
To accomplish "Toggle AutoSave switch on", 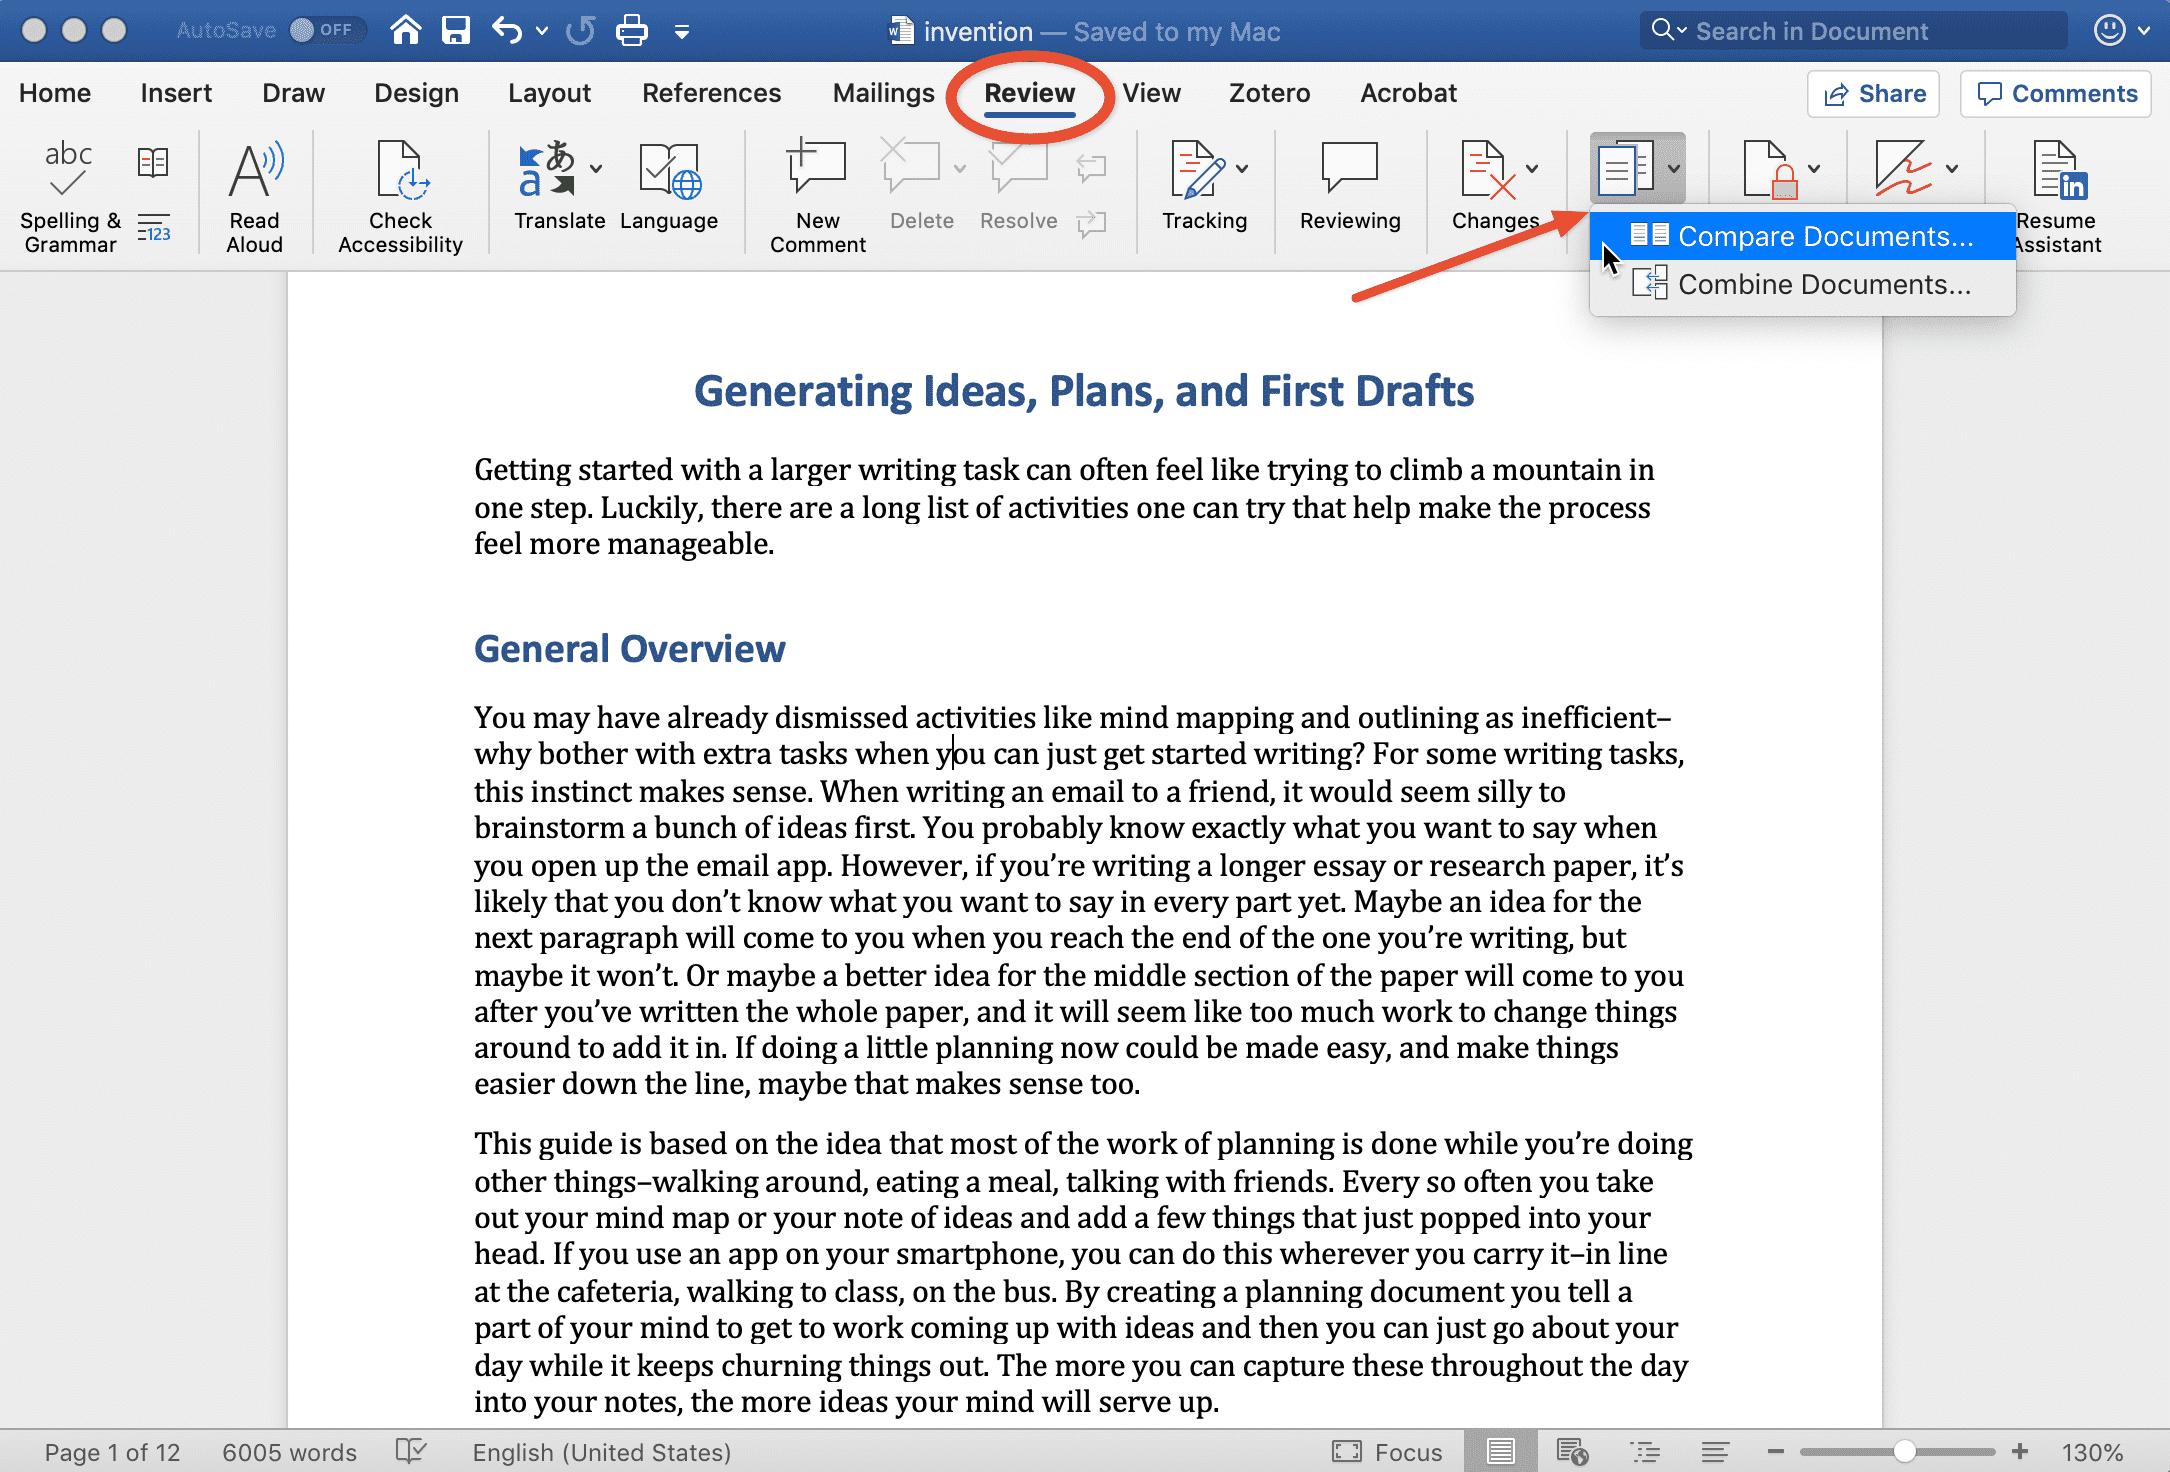I will coord(322,30).
